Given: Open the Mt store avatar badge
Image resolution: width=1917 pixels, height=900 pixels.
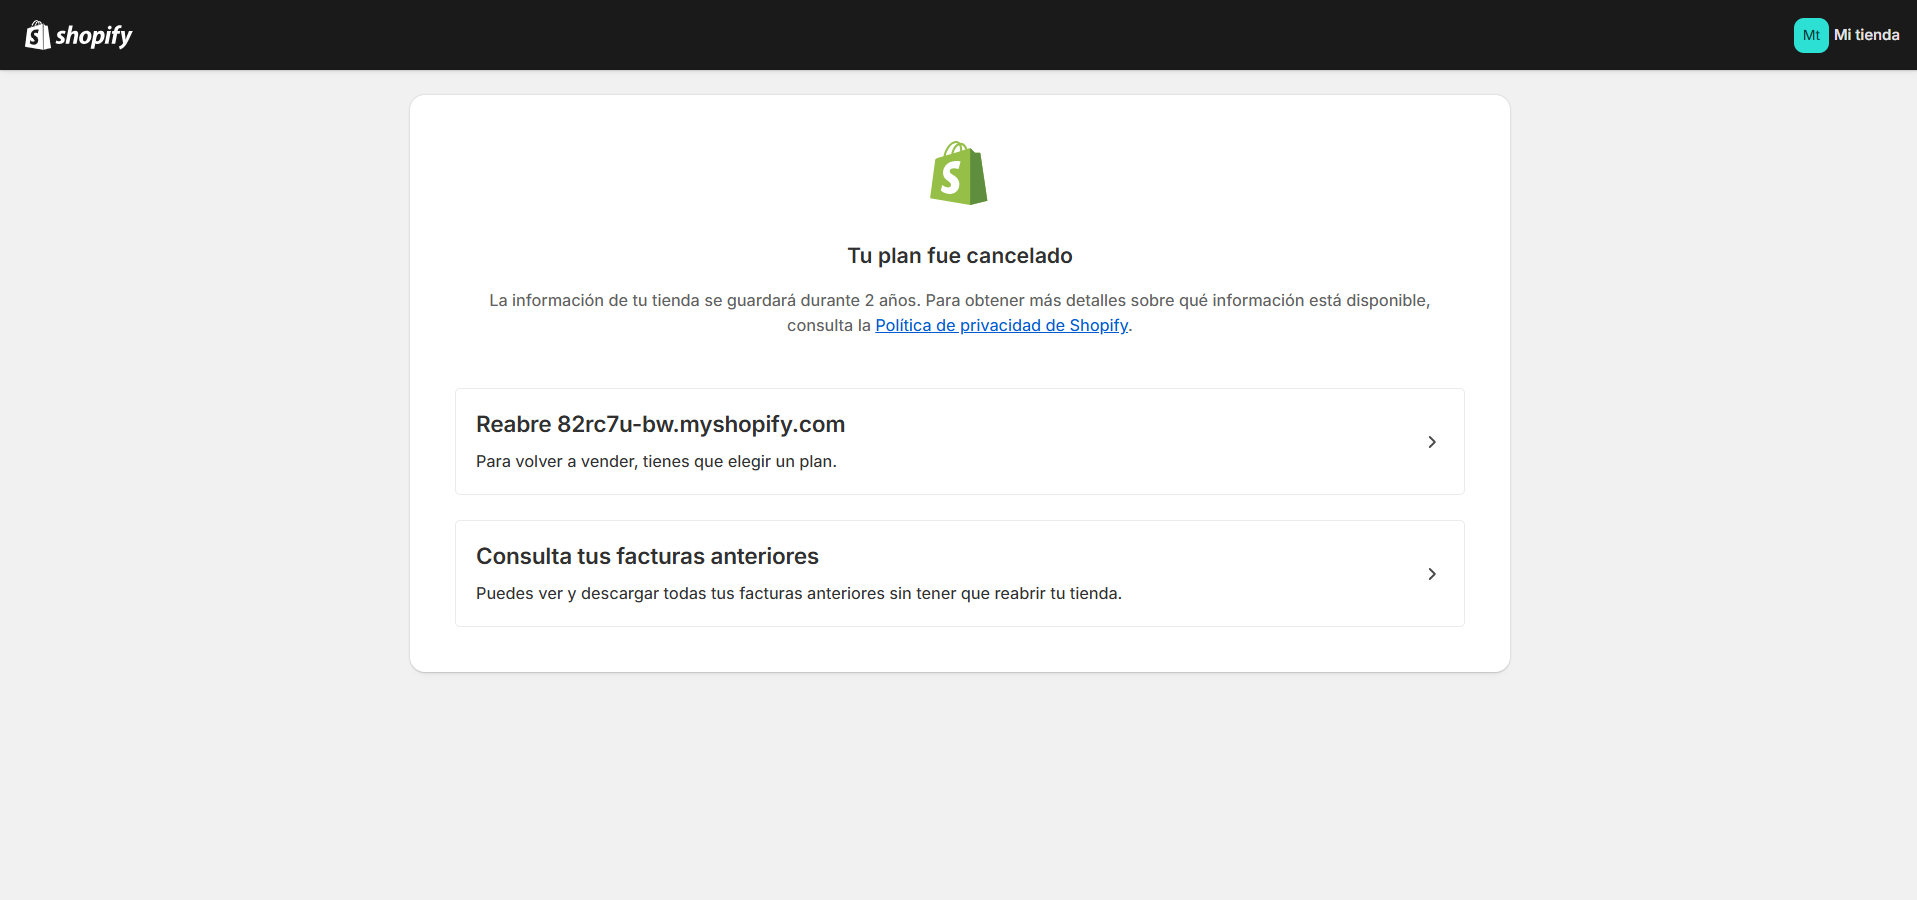Looking at the screenshot, I should [1811, 35].
